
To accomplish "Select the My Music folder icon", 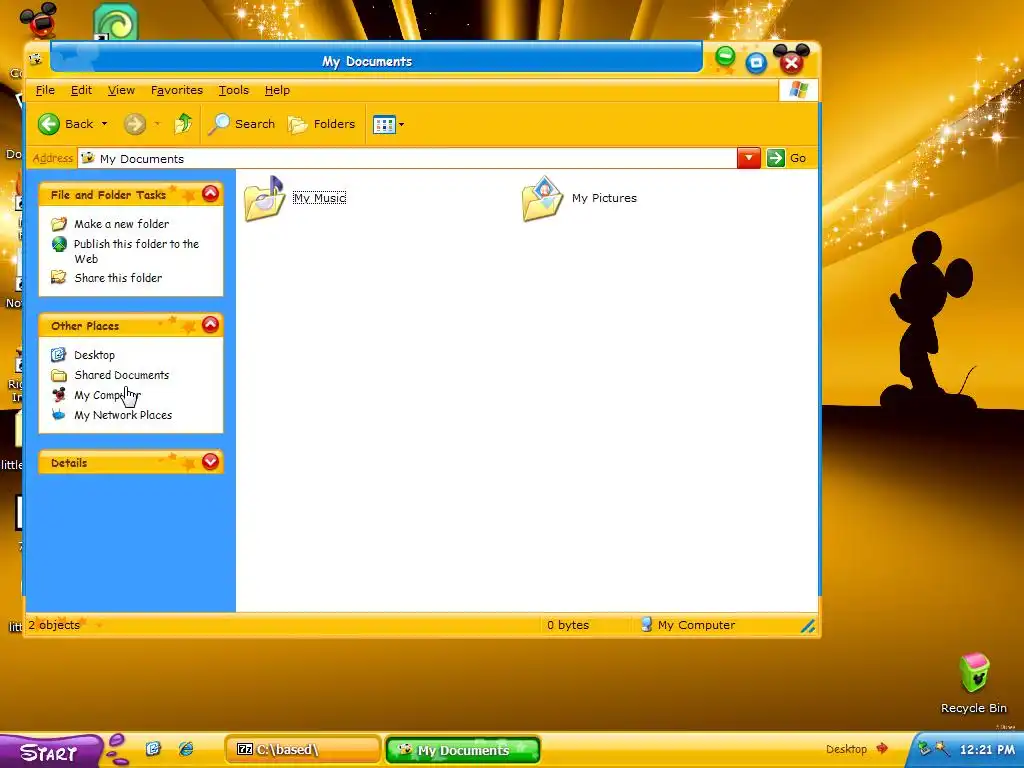I will click(x=264, y=199).
